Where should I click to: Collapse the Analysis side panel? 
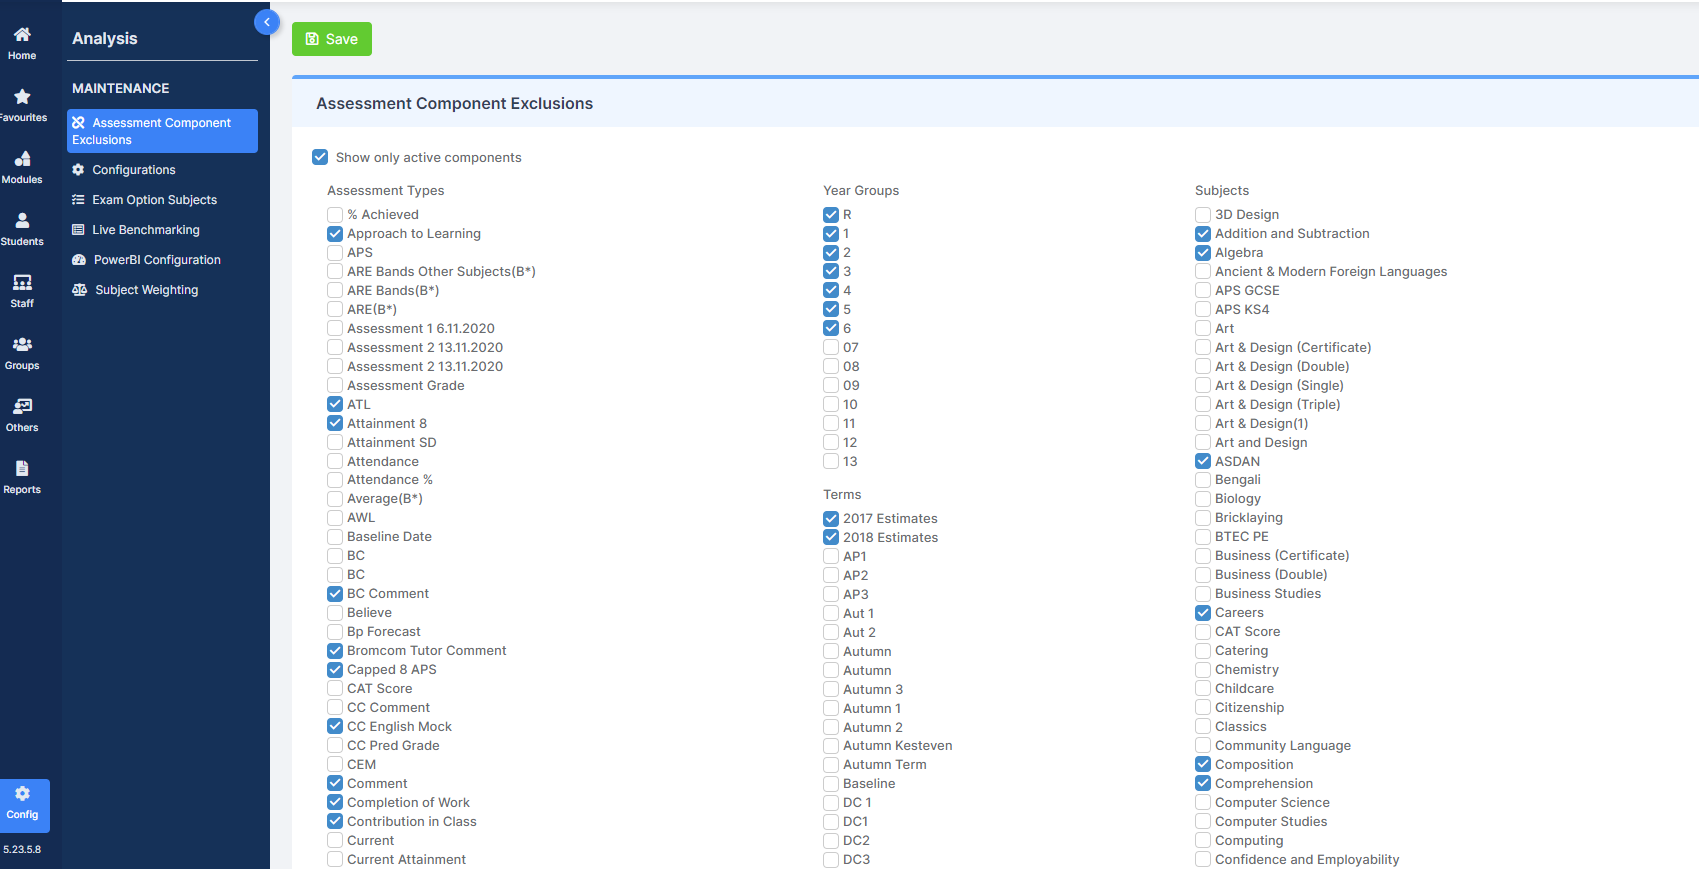tap(267, 22)
